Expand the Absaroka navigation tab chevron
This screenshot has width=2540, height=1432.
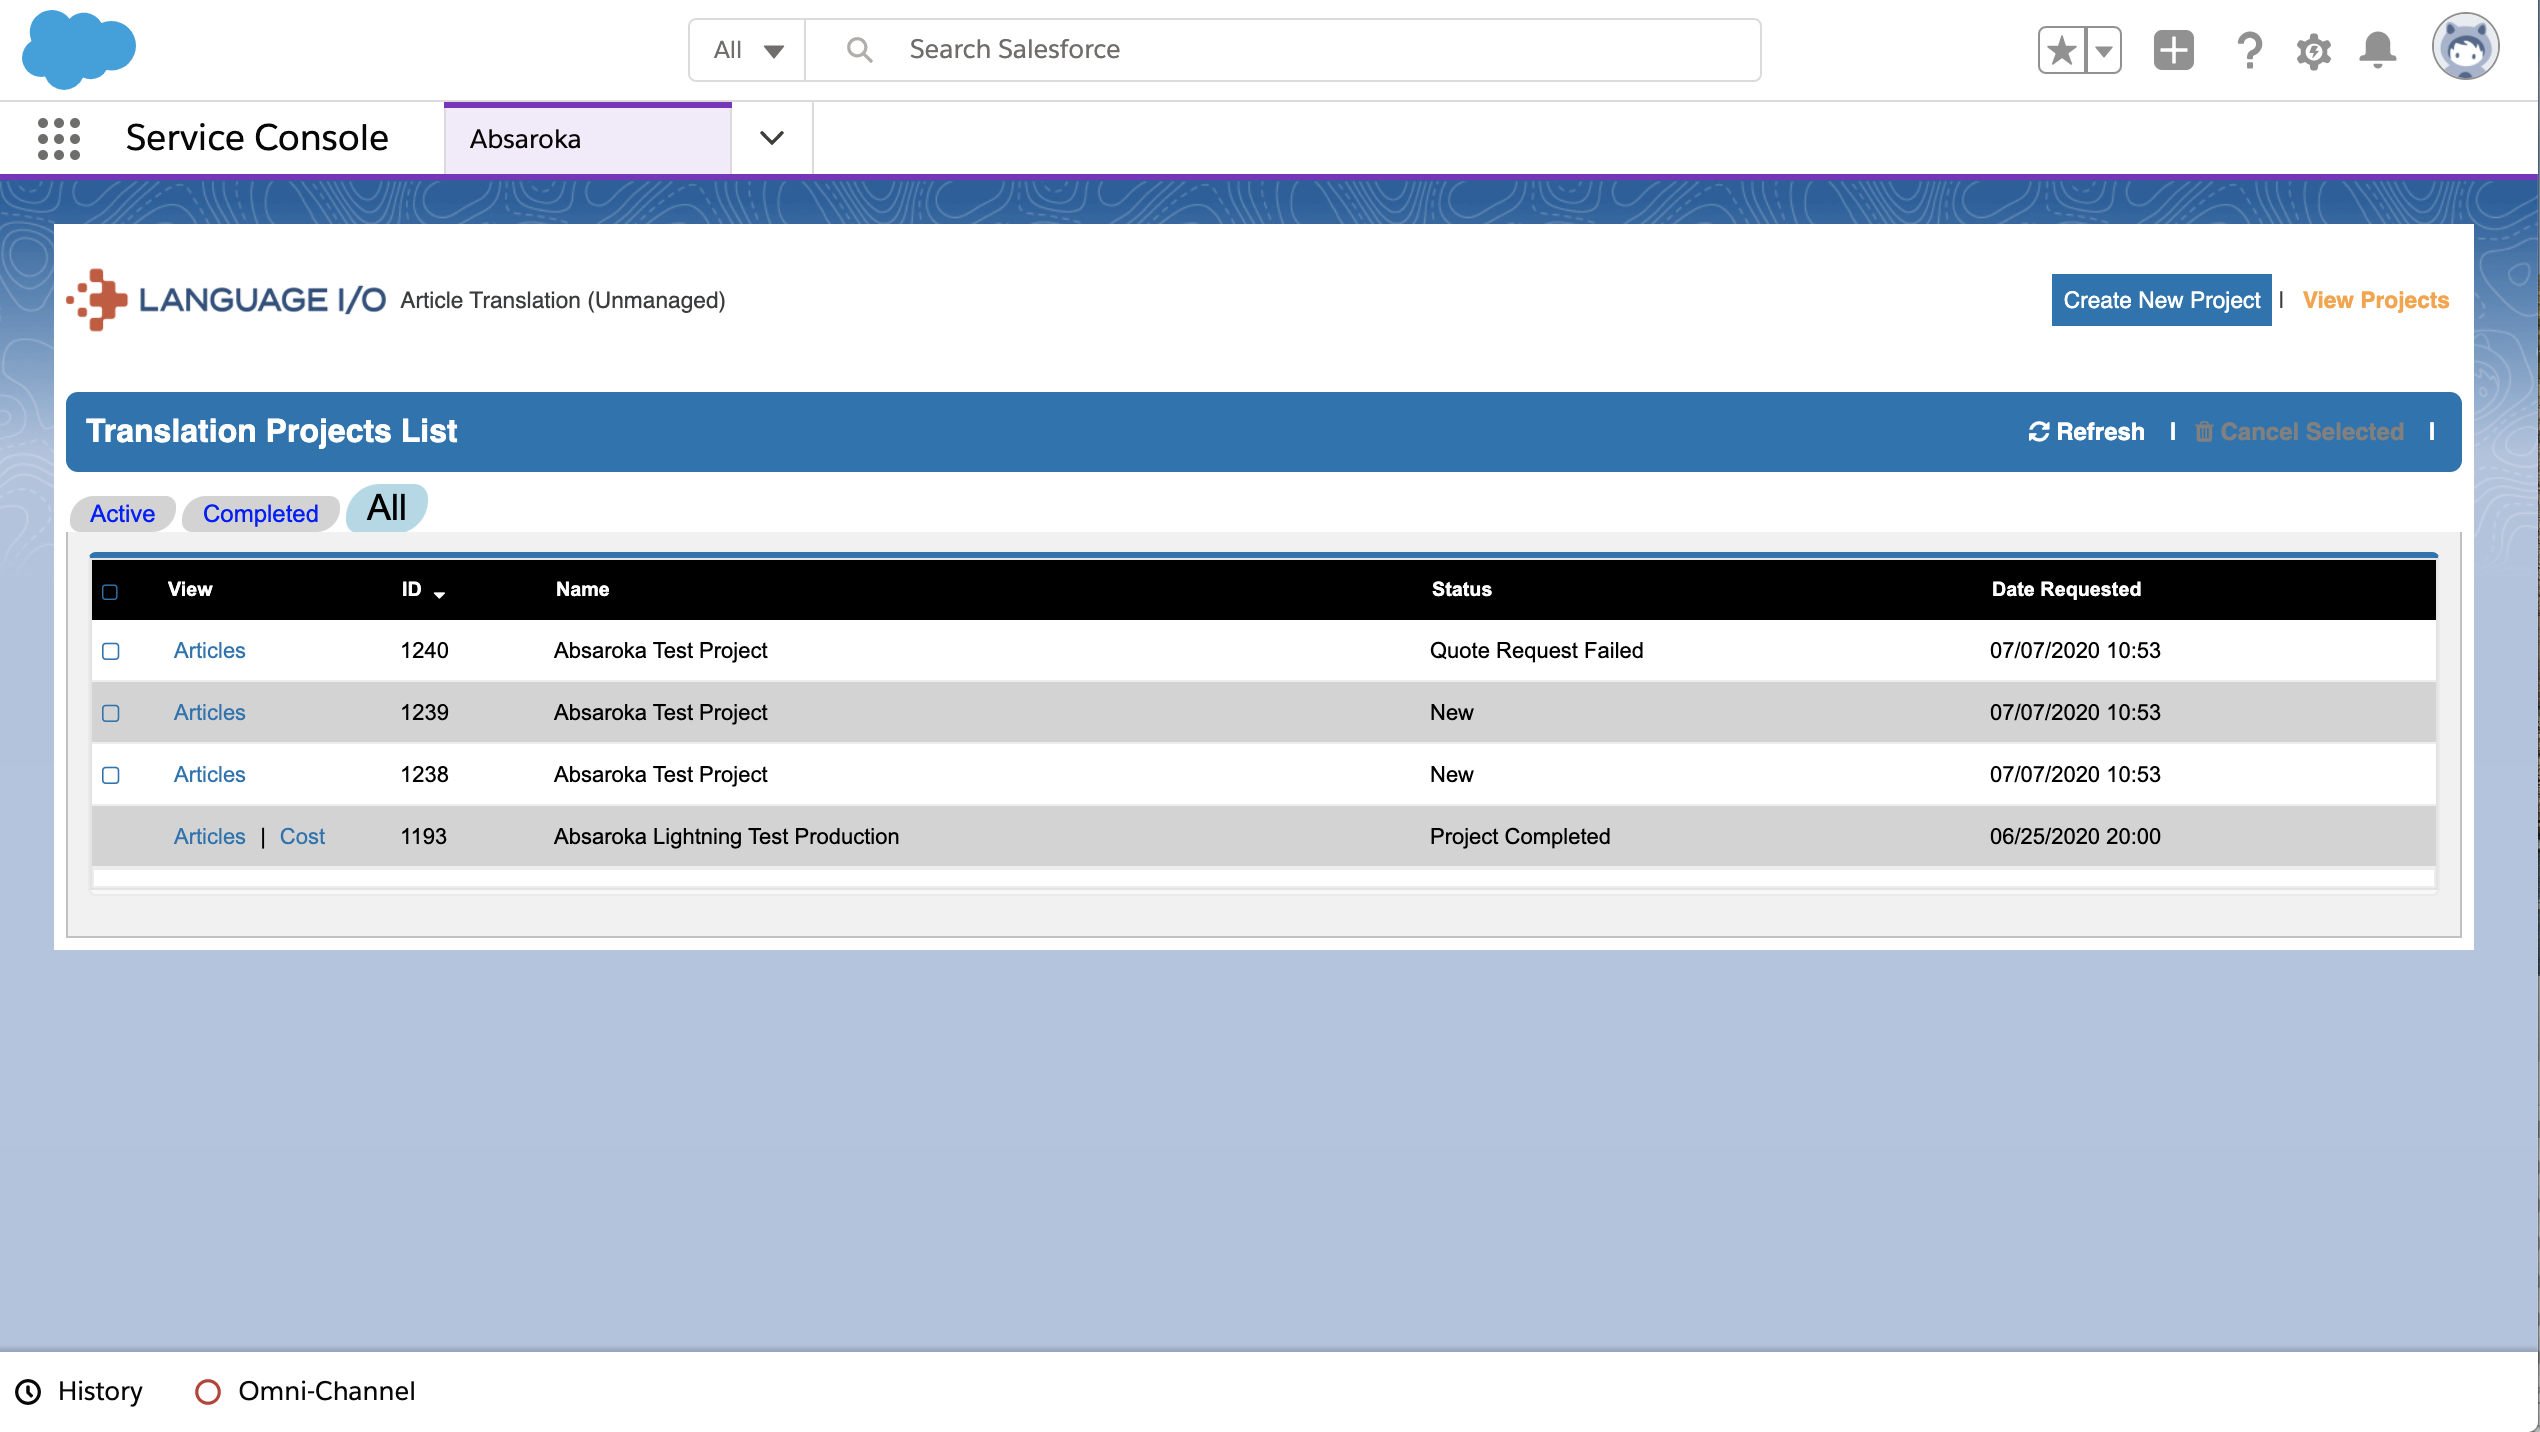pos(772,138)
